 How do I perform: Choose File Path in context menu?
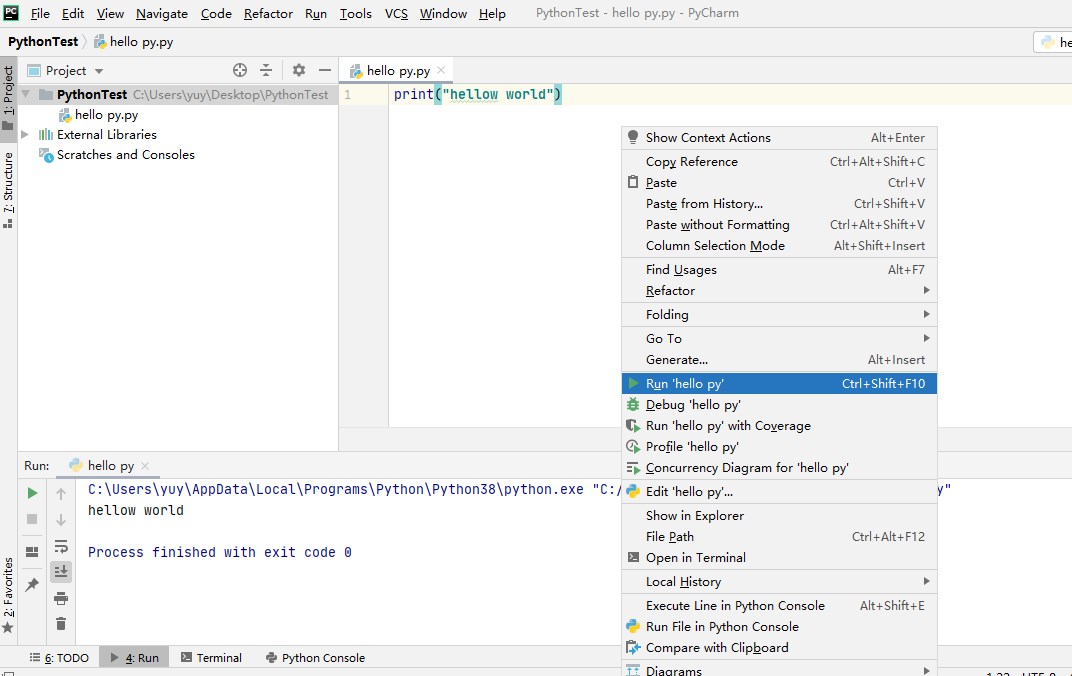[x=779, y=537]
